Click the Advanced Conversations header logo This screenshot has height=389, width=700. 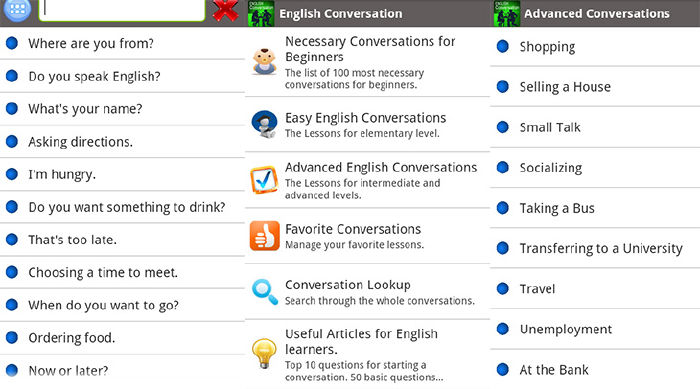pos(507,13)
